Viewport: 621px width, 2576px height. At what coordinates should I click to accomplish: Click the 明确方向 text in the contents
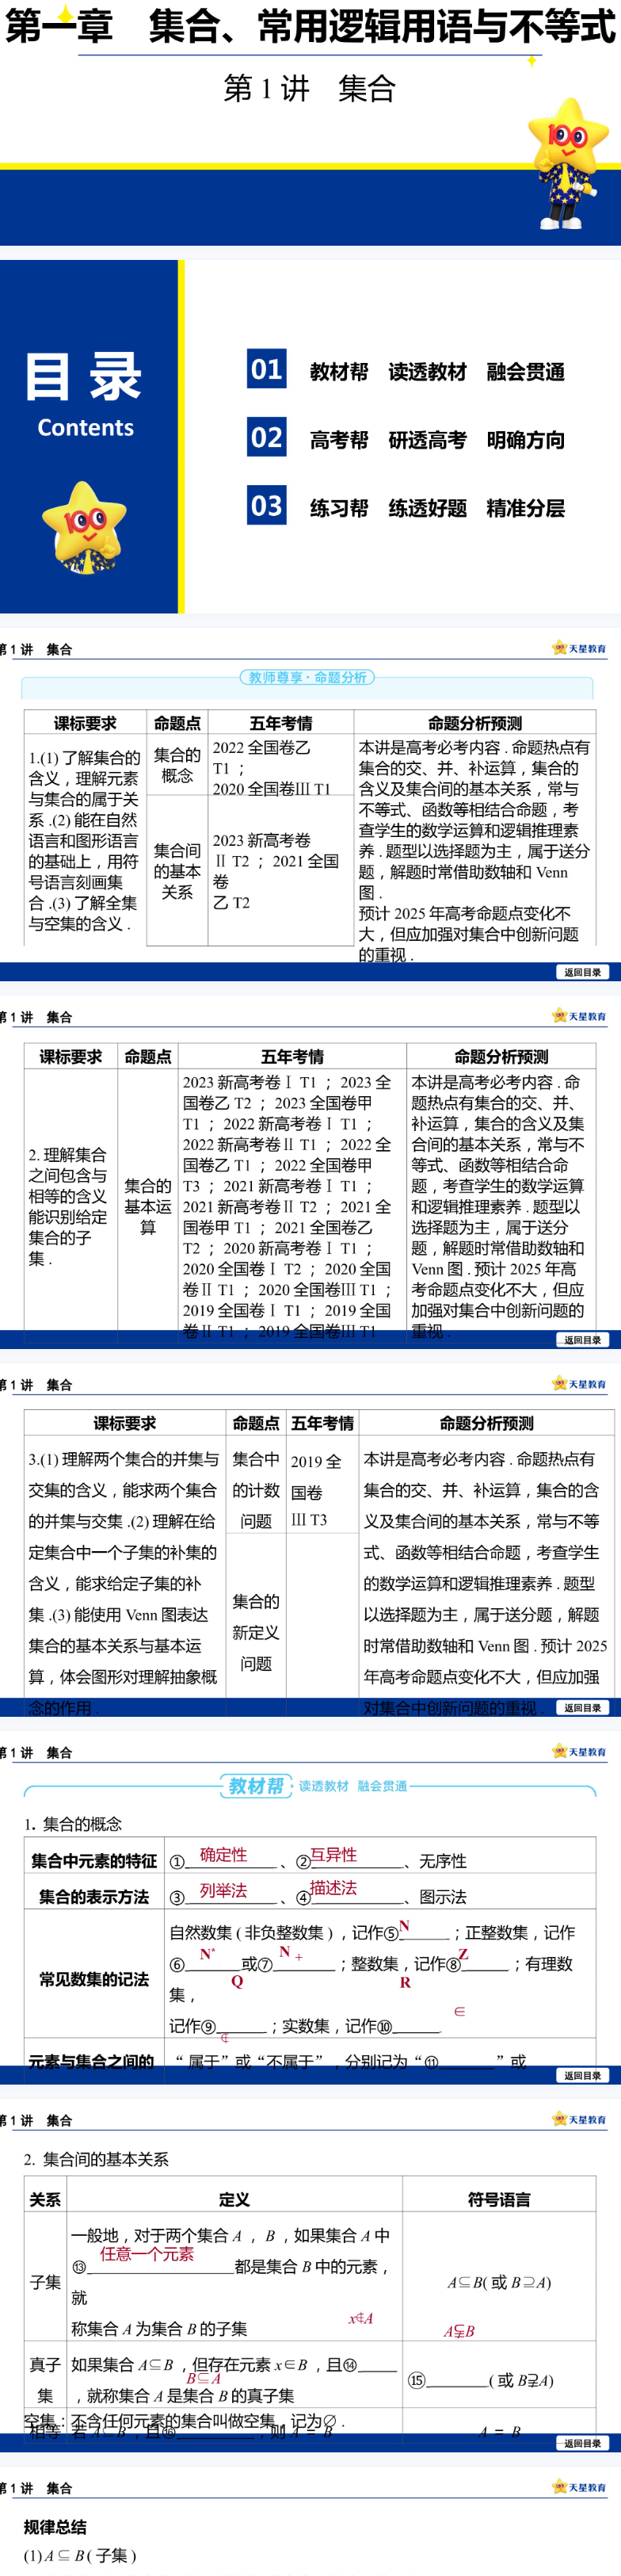pos(526,440)
